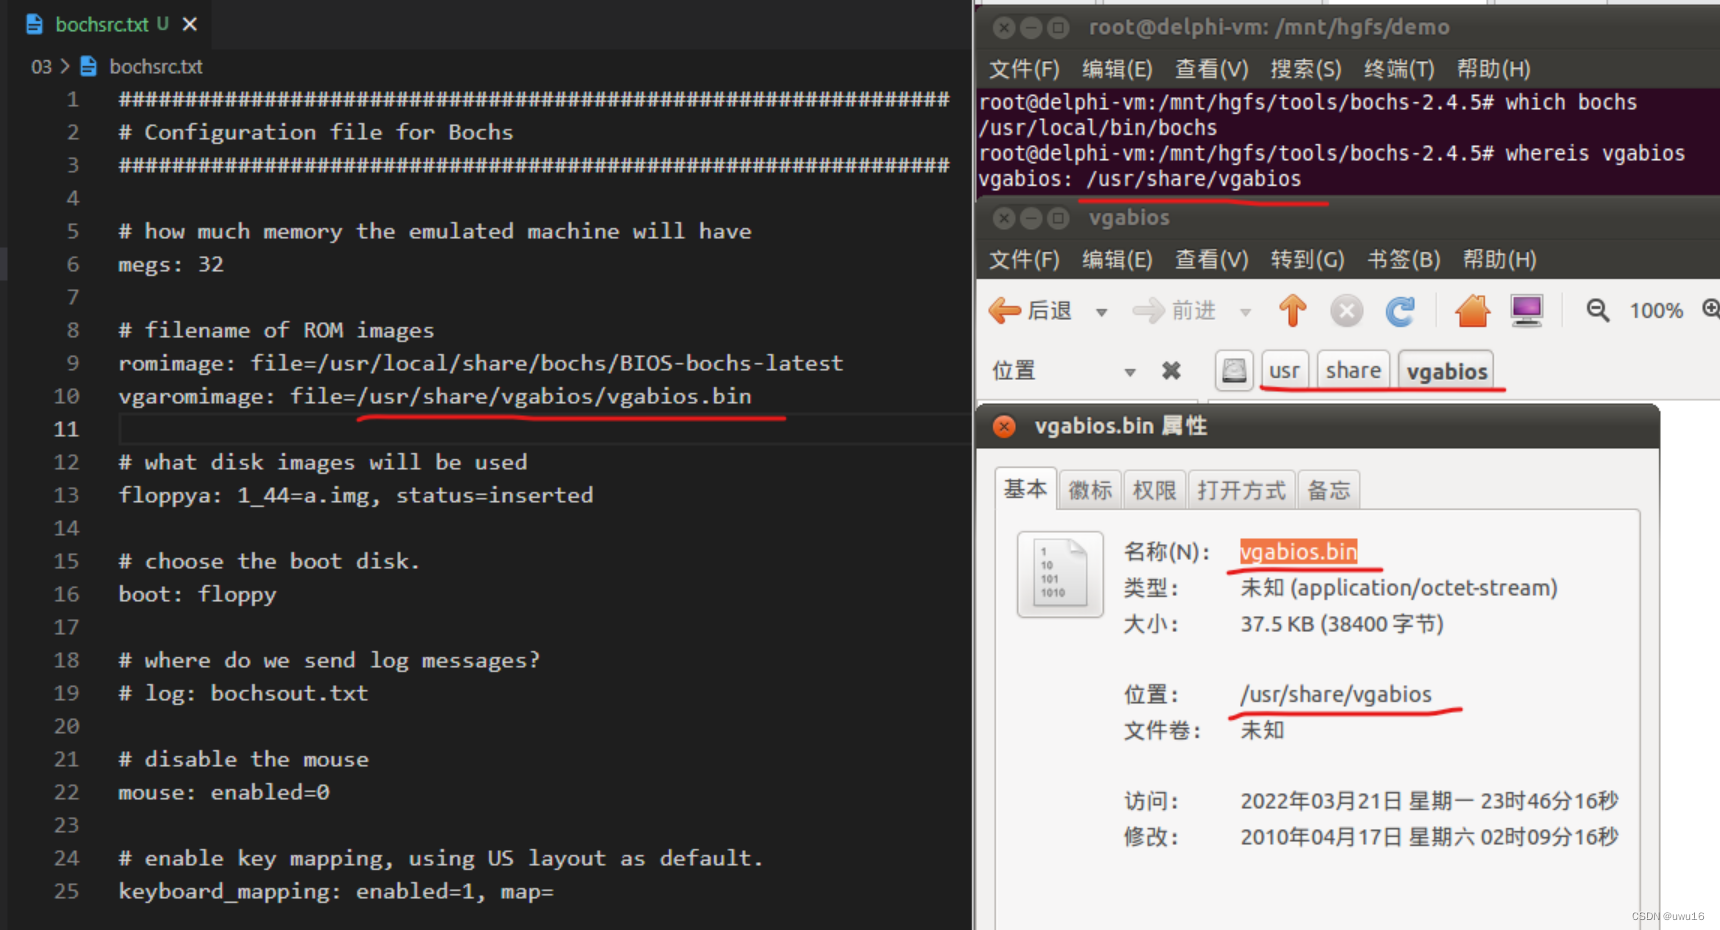Click the 100% zoom level
1720x930 pixels.
(1656, 311)
